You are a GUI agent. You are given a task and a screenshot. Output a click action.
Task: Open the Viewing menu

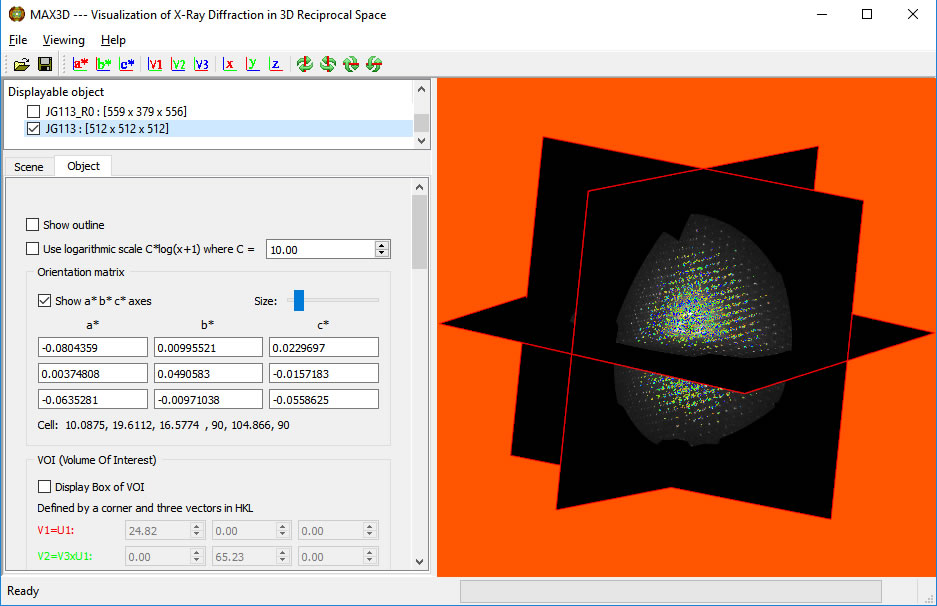point(63,40)
